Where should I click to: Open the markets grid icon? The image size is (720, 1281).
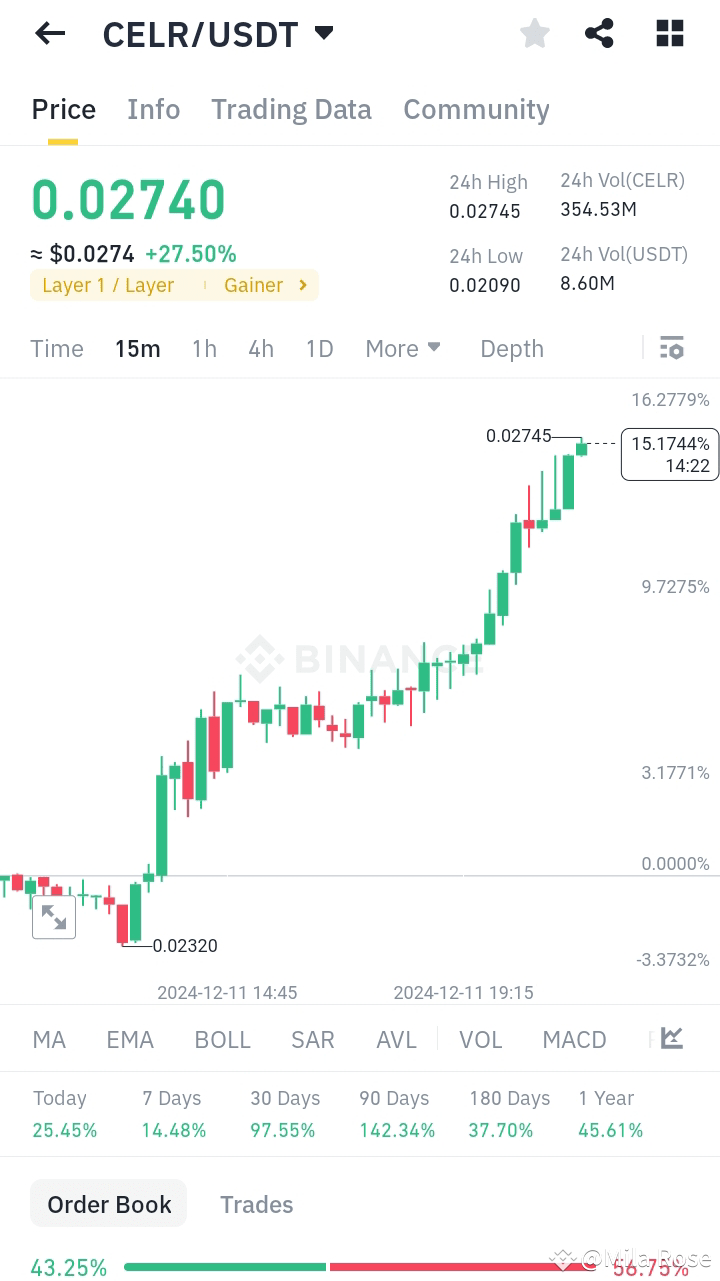[669, 33]
